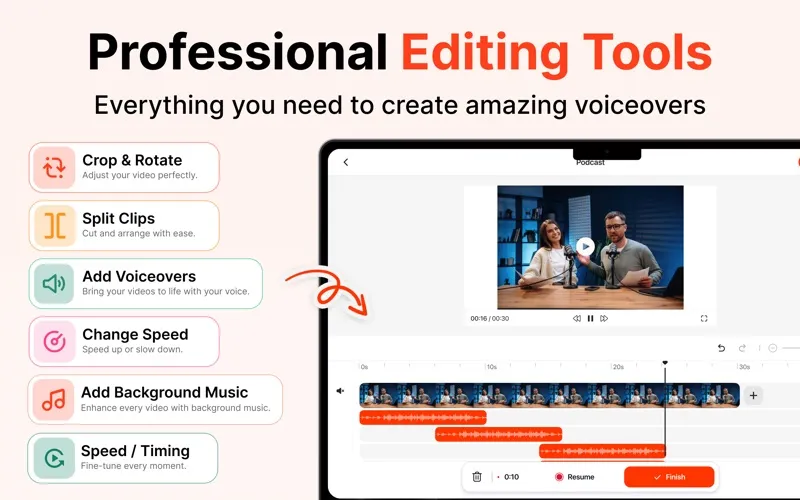Screen dimensions: 800x500
Task: Click the Add Voiceovers title
Action: [x=139, y=277]
